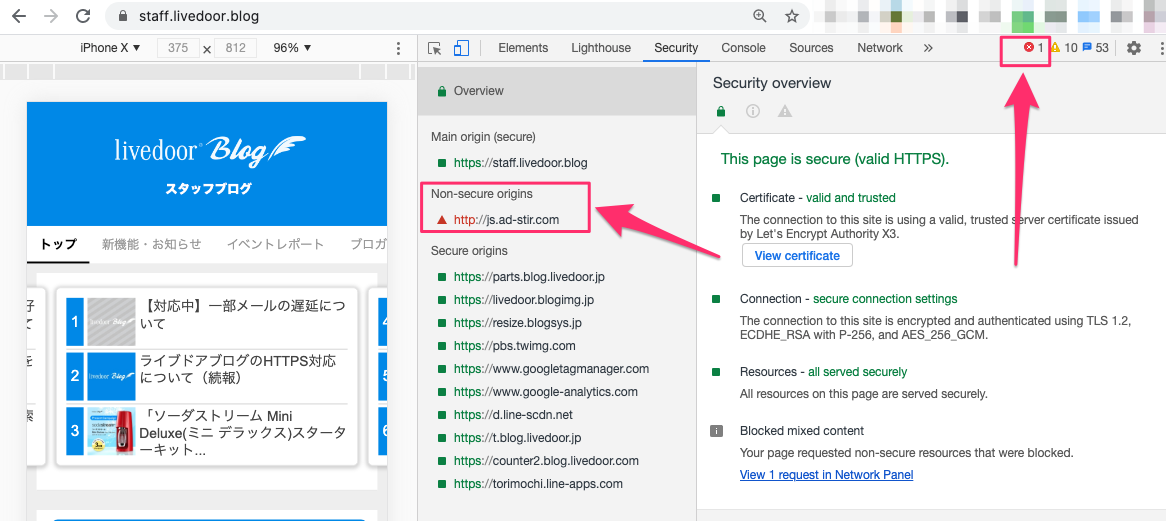Open the 96% zoom dropdown
The image size is (1166, 521).
coord(292,48)
